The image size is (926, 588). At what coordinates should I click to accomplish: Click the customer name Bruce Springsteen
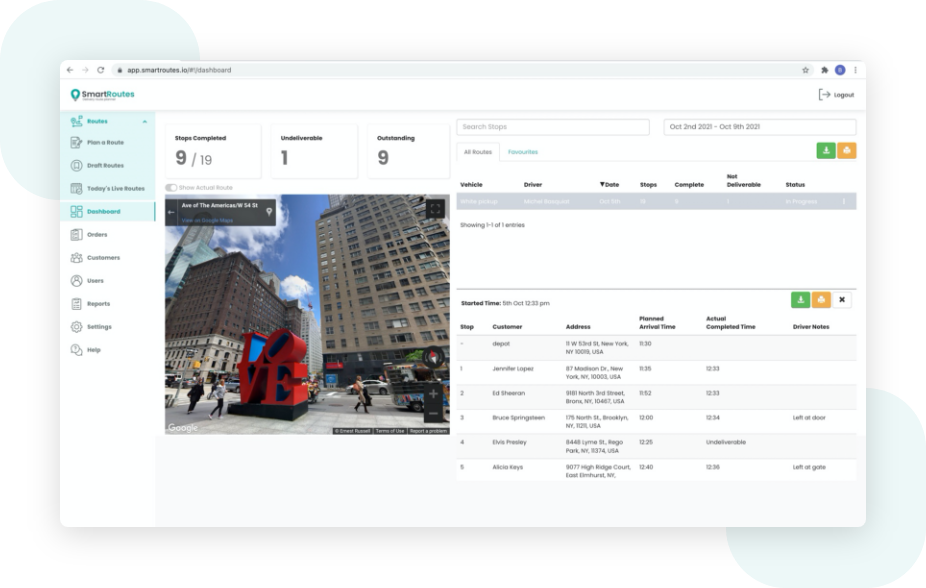519,417
